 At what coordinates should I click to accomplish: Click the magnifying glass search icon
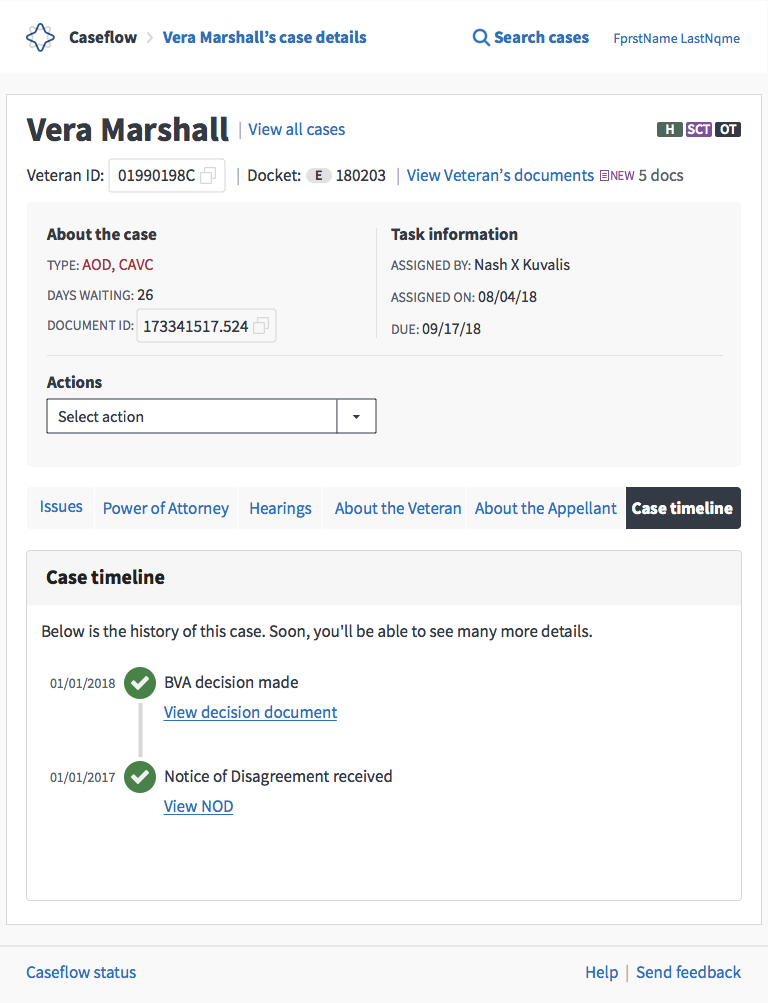[x=481, y=38]
